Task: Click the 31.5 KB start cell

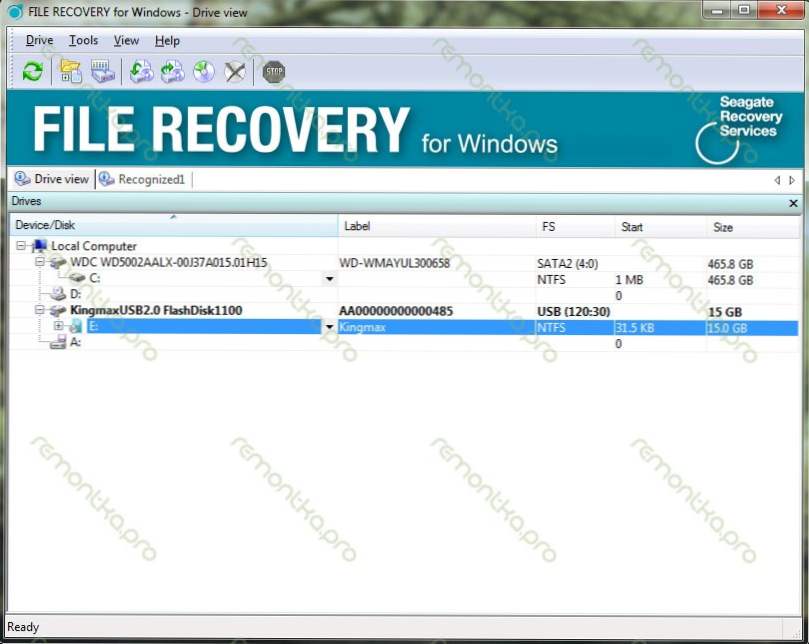Action: (635, 328)
